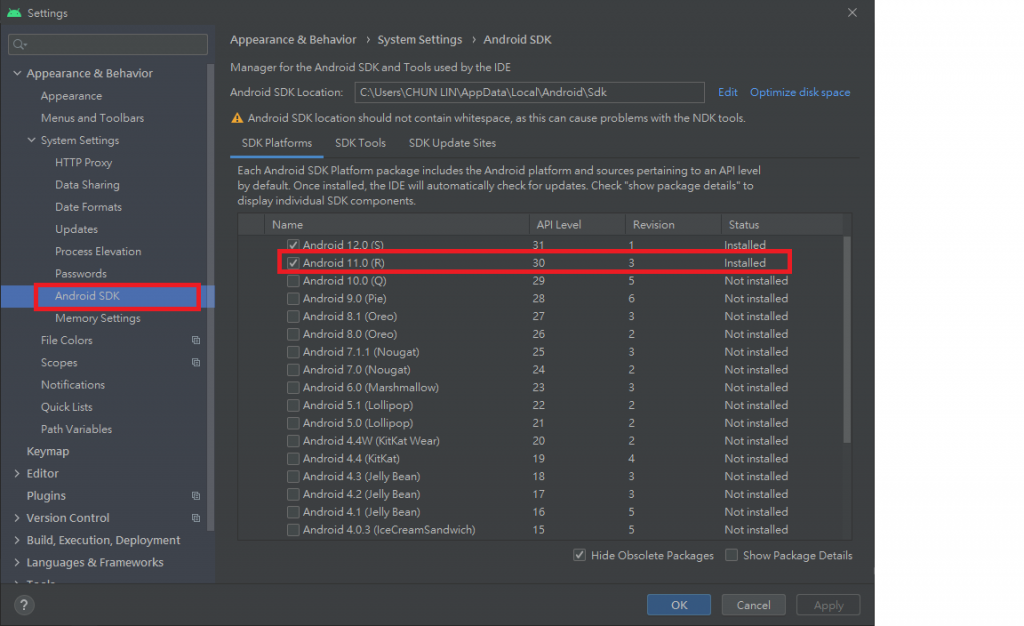
Task: Check the Android 8.1 (Oreo) checkbox
Action: (293, 316)
